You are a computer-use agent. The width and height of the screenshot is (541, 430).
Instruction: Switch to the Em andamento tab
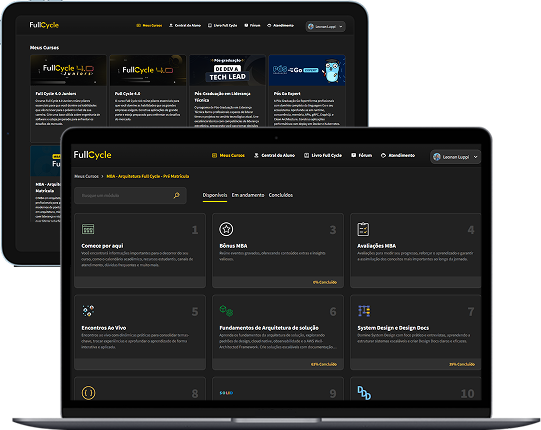pyautogui.click(x=248, y=195)
